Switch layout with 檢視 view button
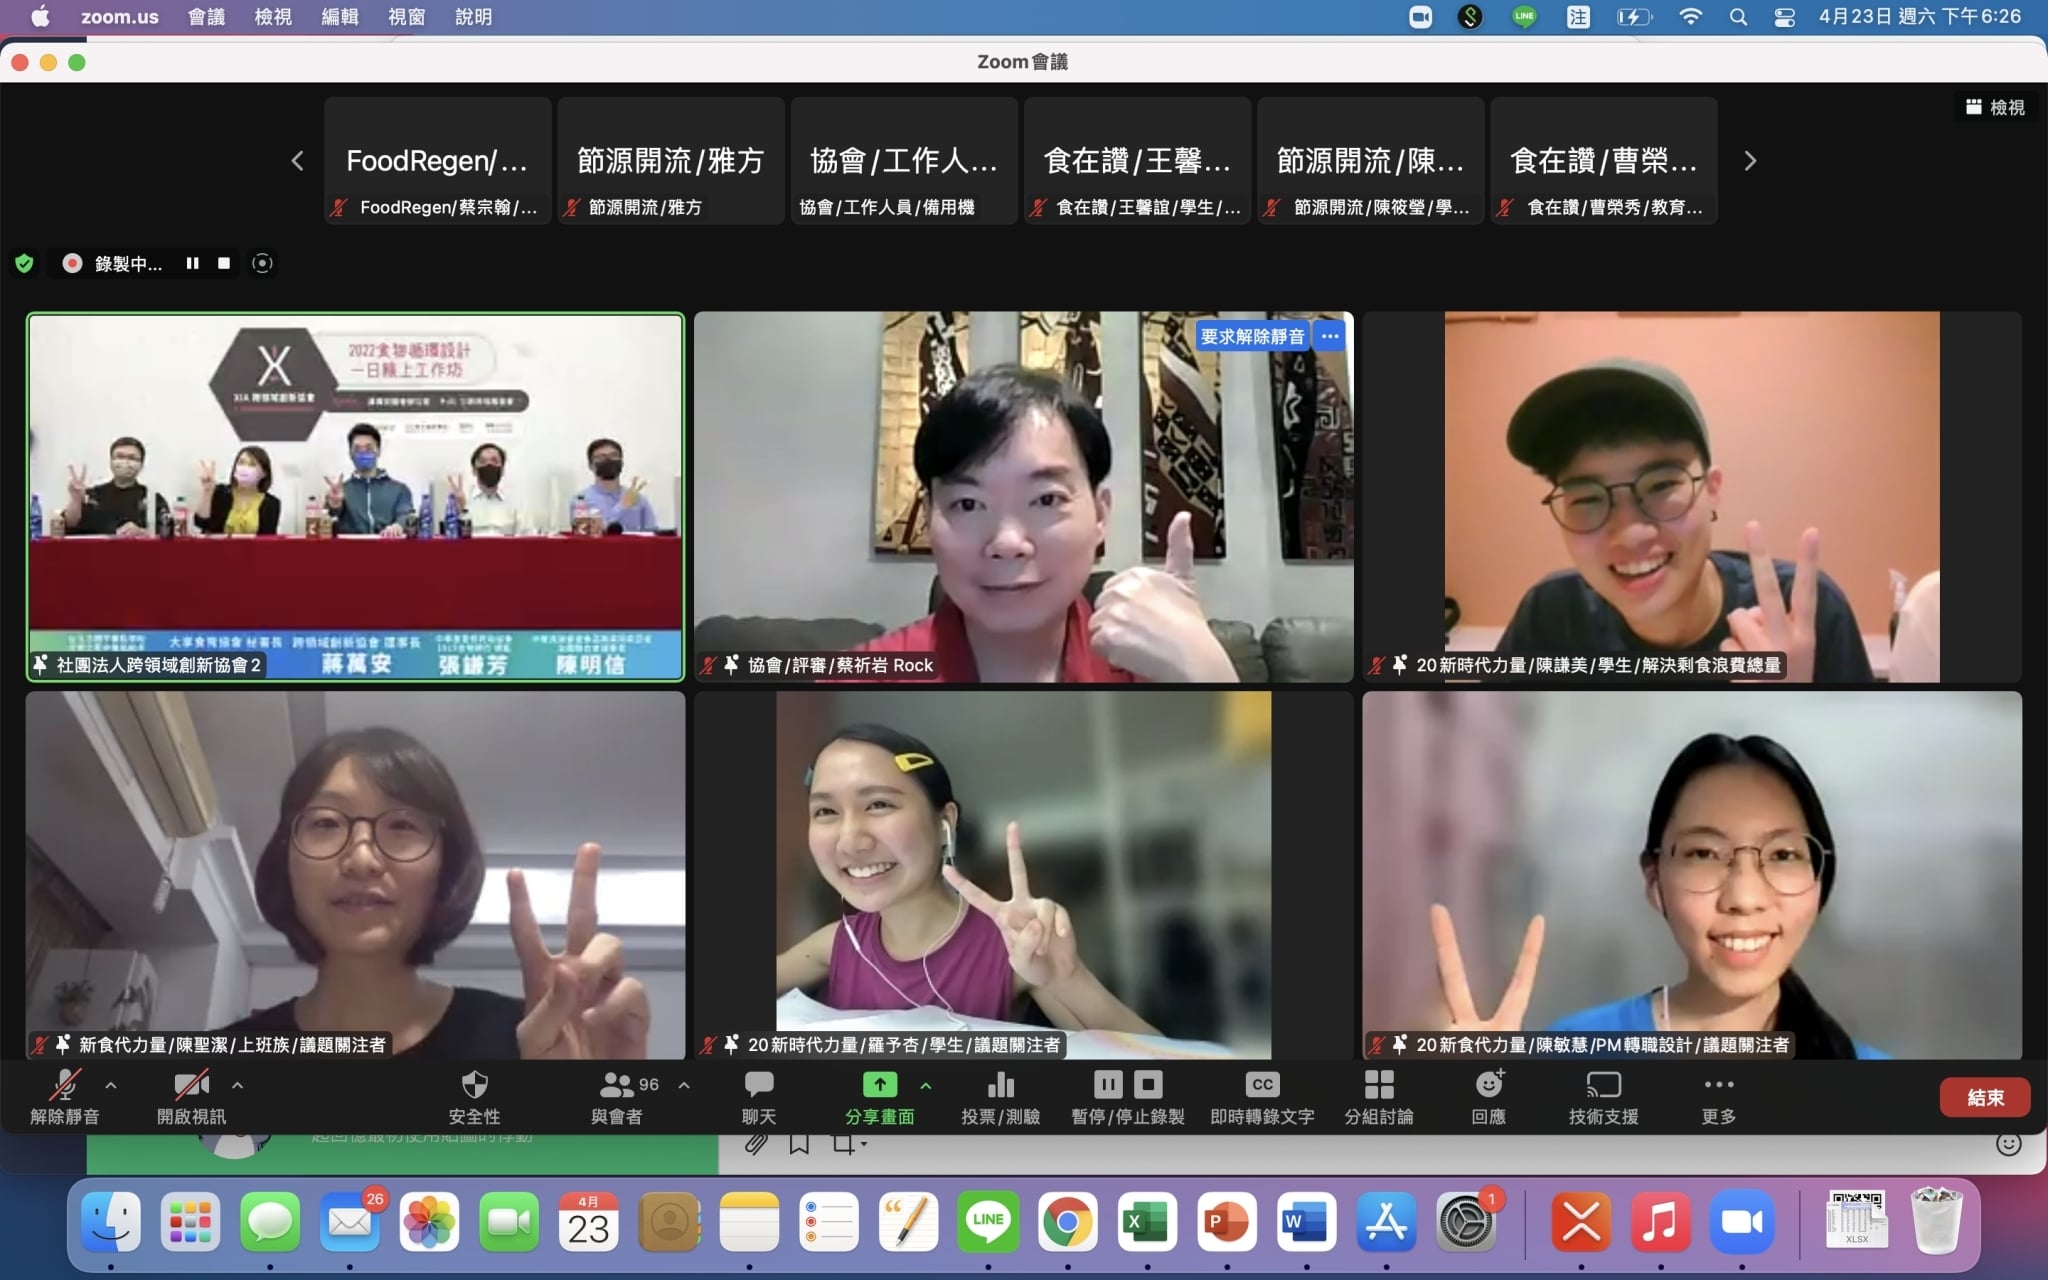The width and height of the screenshot is (2048, 1280). click(1995, 107)
